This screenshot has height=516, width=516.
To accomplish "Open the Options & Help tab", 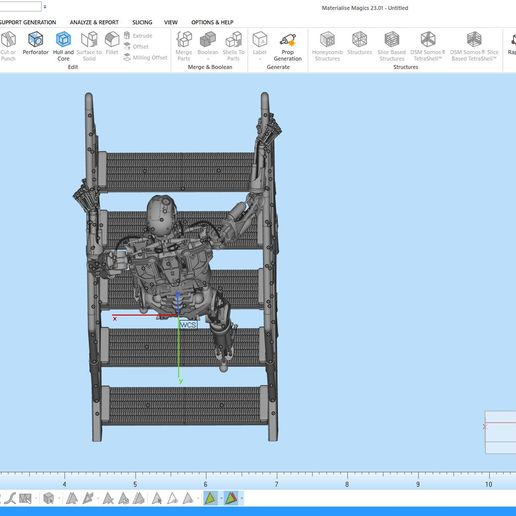I will [212, 22].
